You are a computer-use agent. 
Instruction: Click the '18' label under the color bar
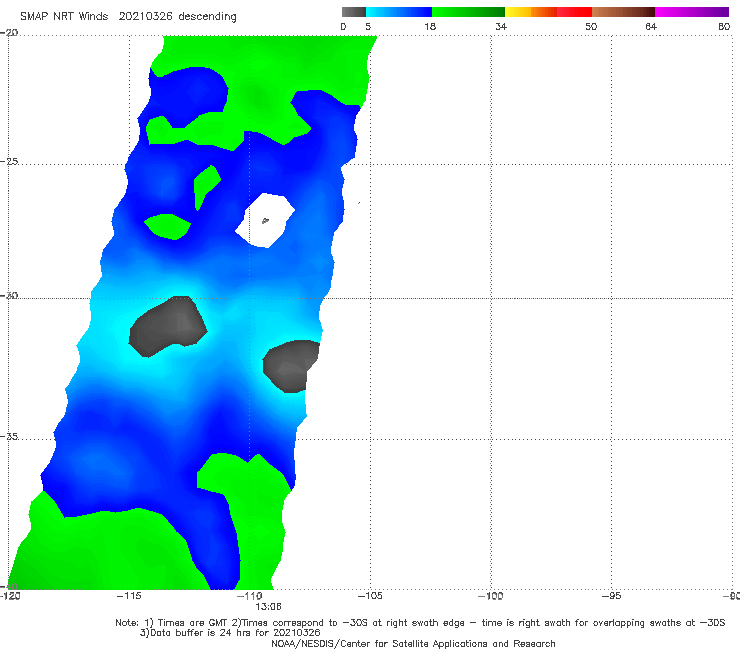[x=430, y=26]
